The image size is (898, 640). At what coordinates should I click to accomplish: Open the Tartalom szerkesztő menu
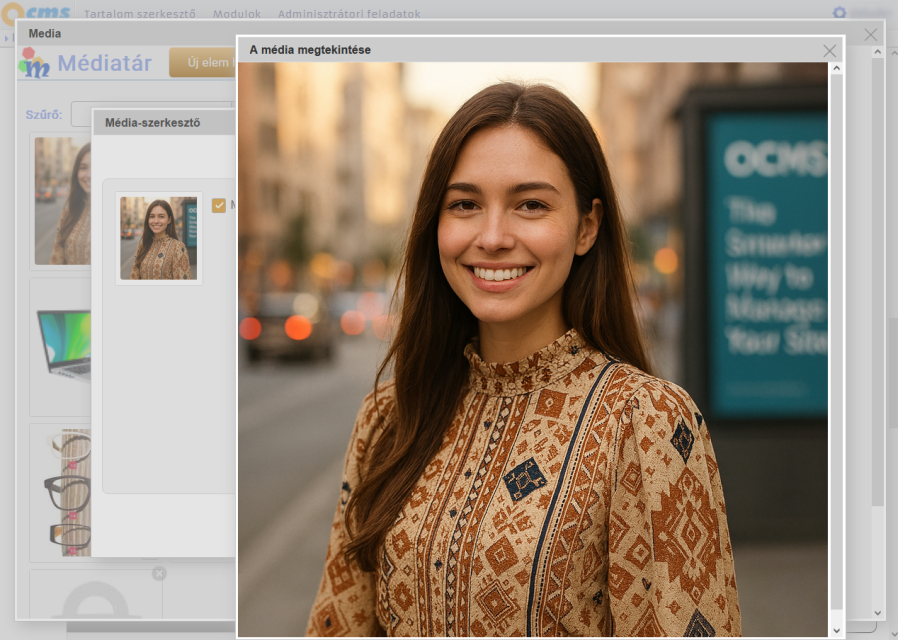click(x=140, y=14)
